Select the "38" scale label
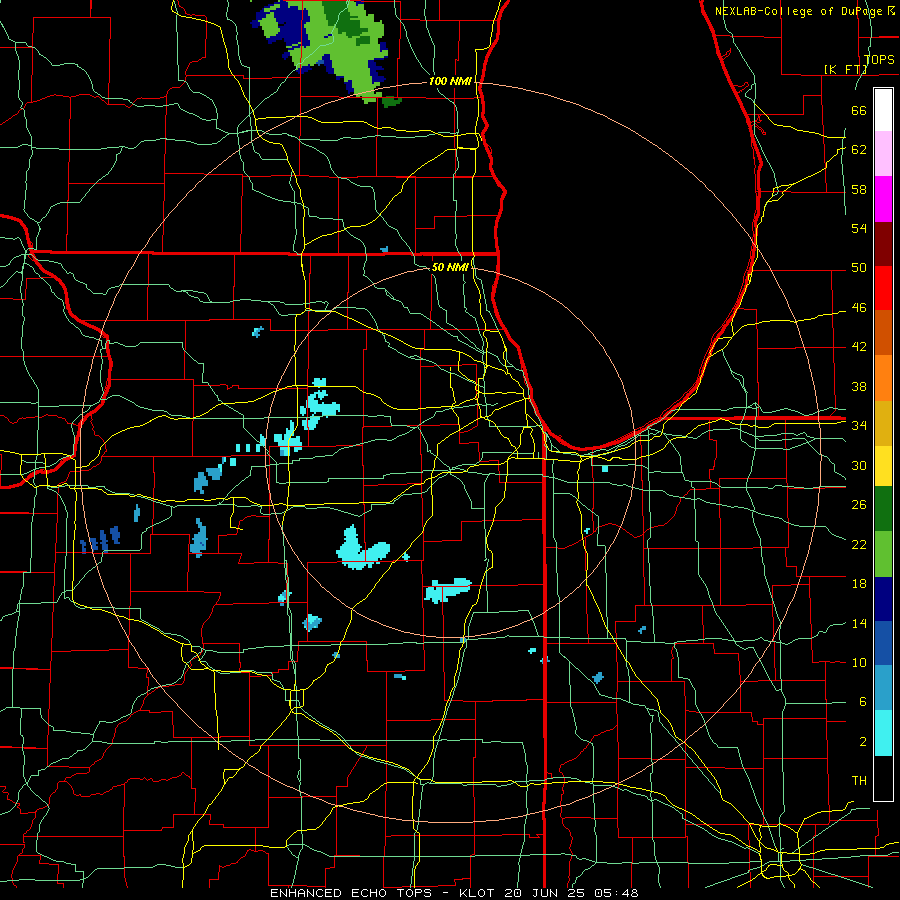This screenshot has width=900, height=900. click(859, 386)
